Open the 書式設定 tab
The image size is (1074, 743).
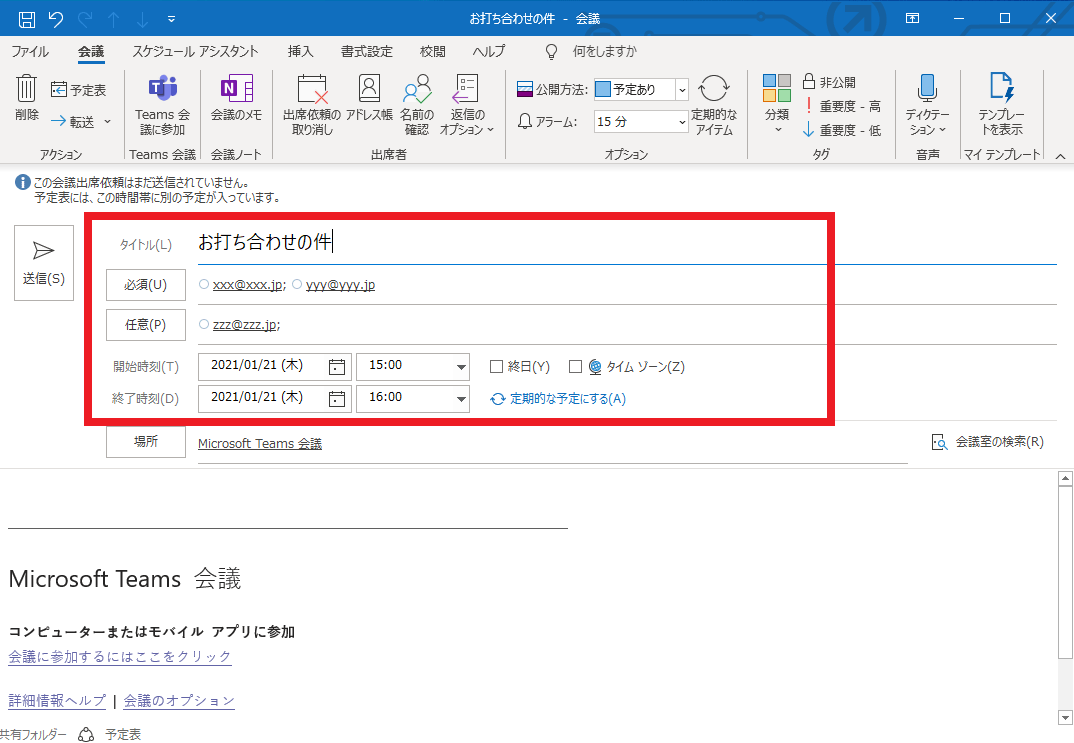367,51
